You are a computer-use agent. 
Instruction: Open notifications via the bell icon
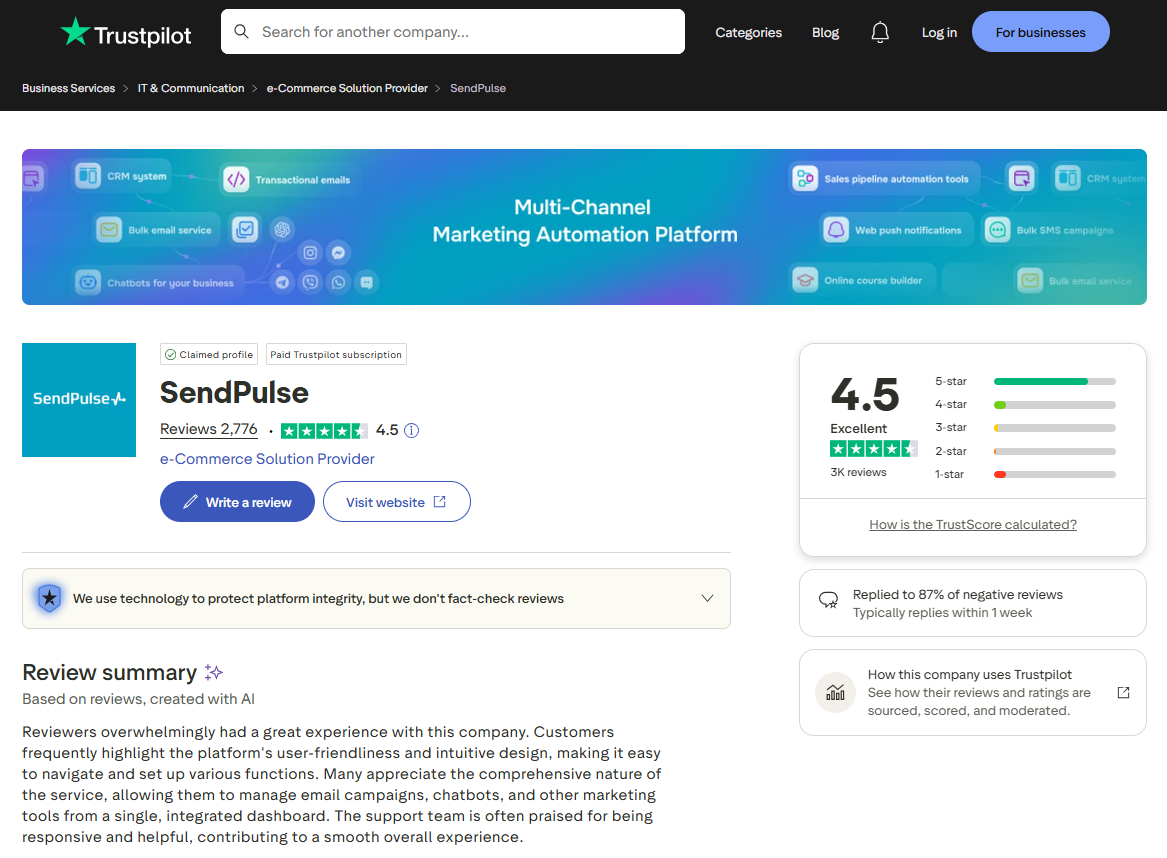[x=880, y=31]
